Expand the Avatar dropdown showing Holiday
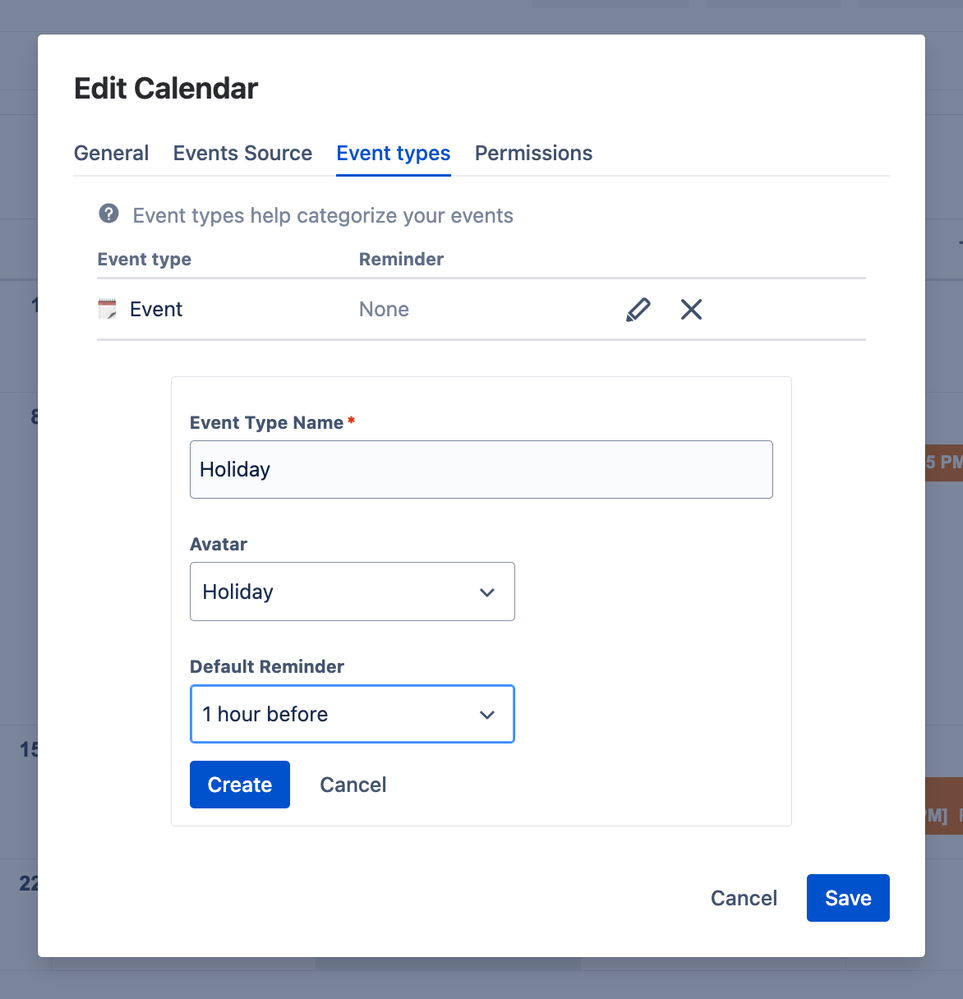The height and width of the screenshot is (999, 963). tap(352, 591)
